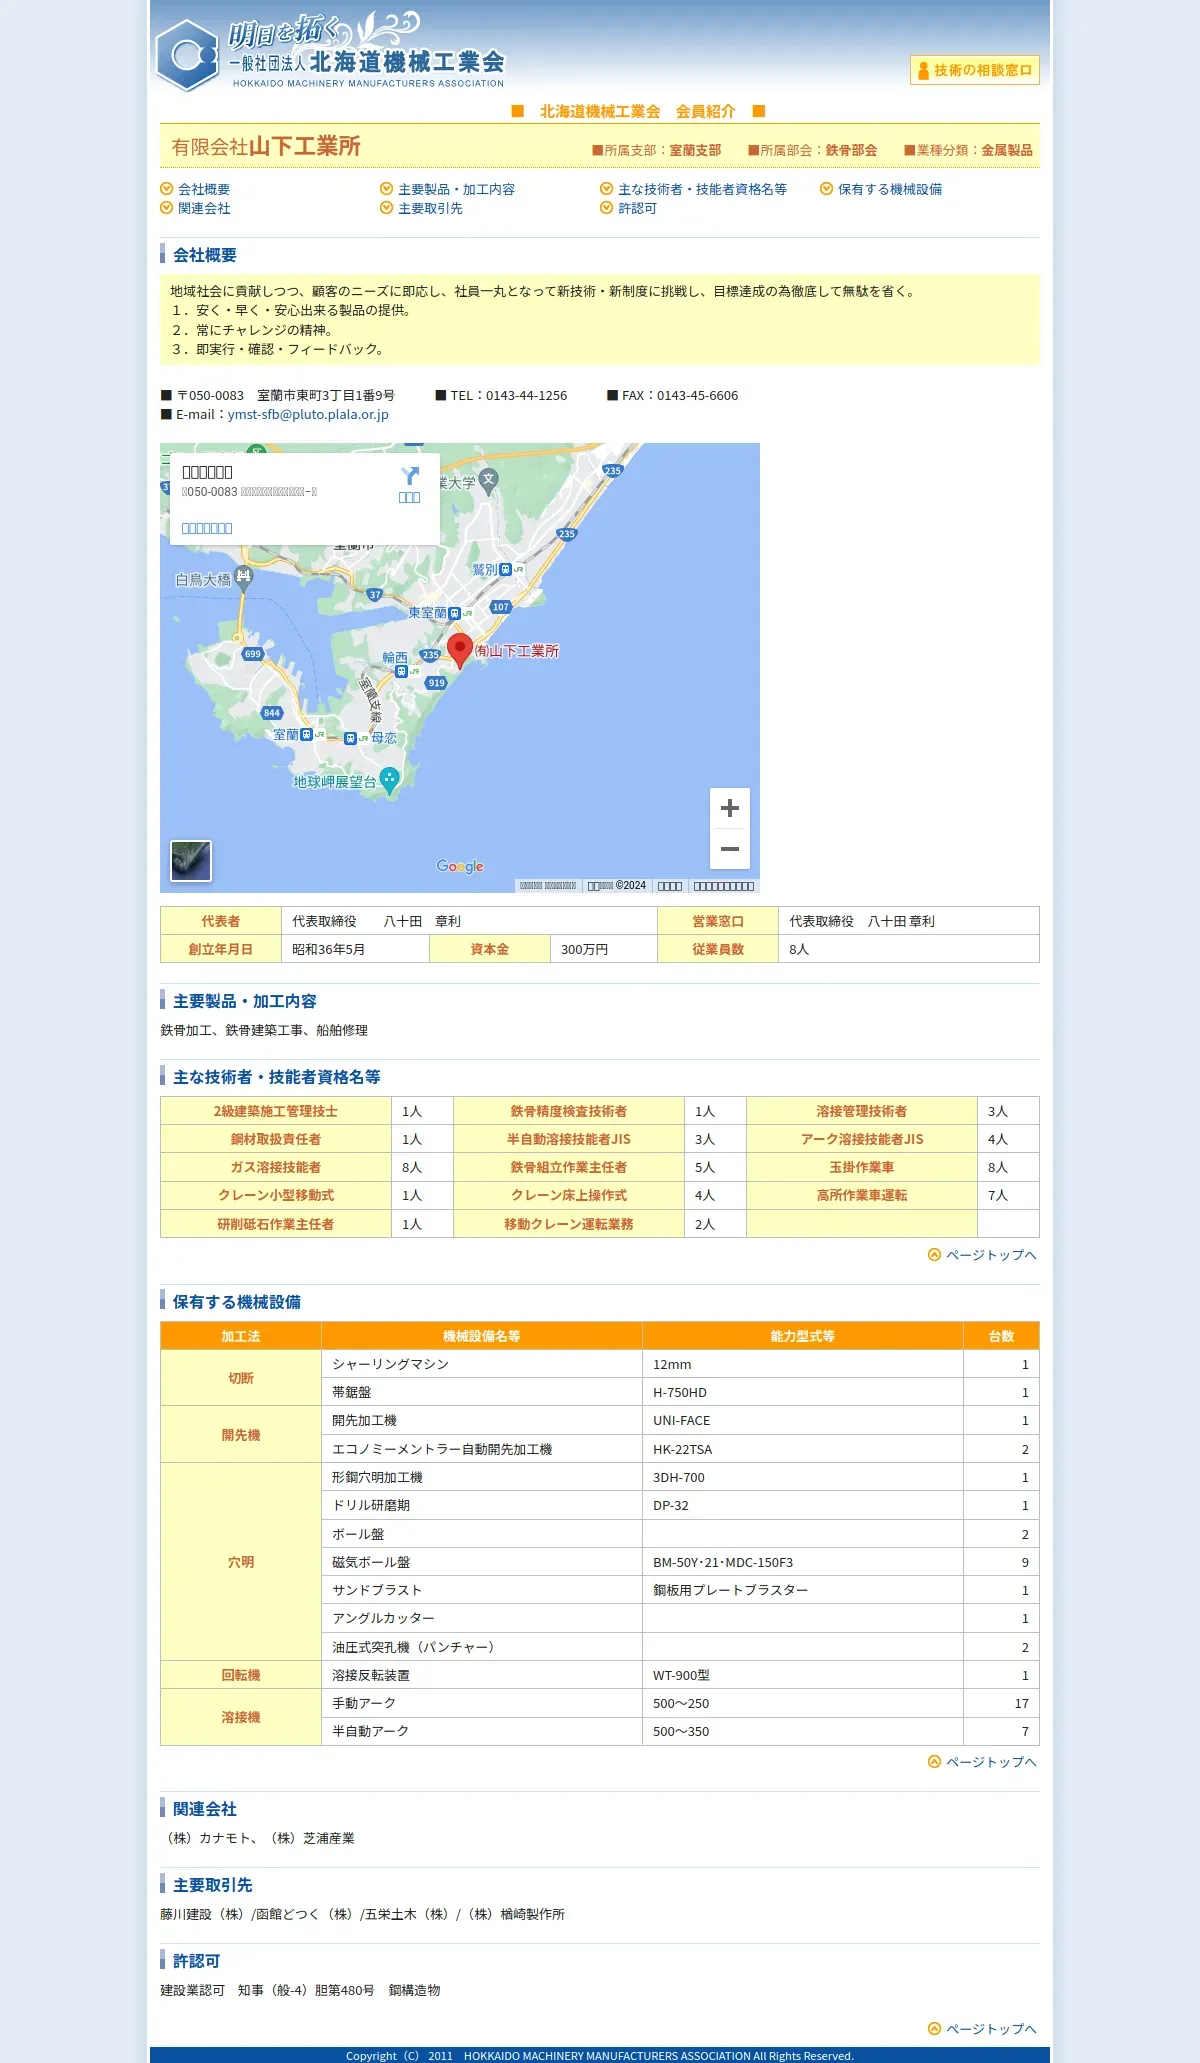Click the map terms link in footer strip

(670, 886)
